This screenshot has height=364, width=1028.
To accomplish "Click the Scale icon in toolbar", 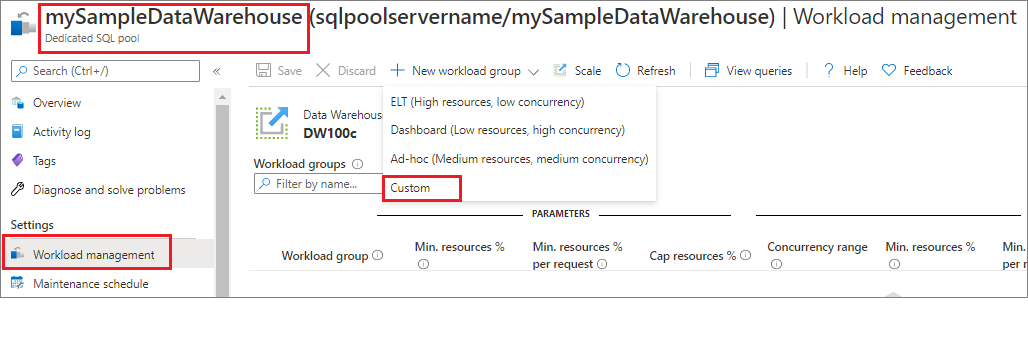I will tap(560, 71).
